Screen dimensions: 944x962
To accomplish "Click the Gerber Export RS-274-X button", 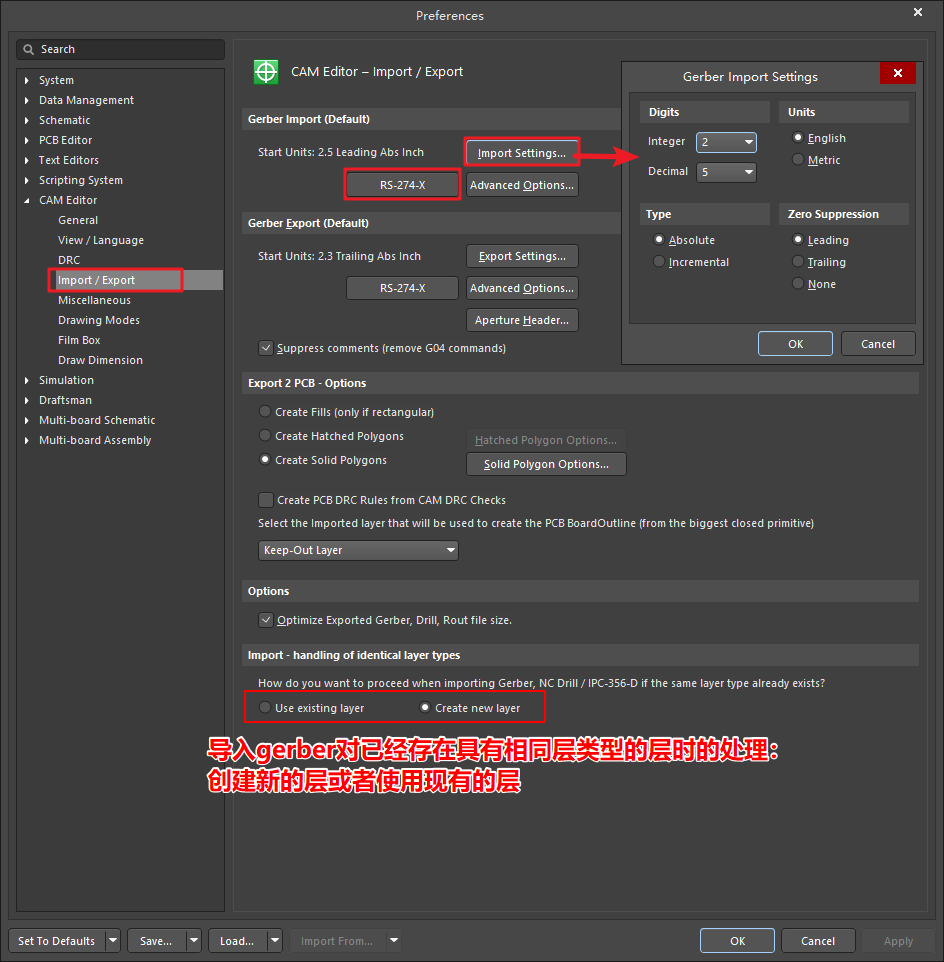I will pos(402,288).
